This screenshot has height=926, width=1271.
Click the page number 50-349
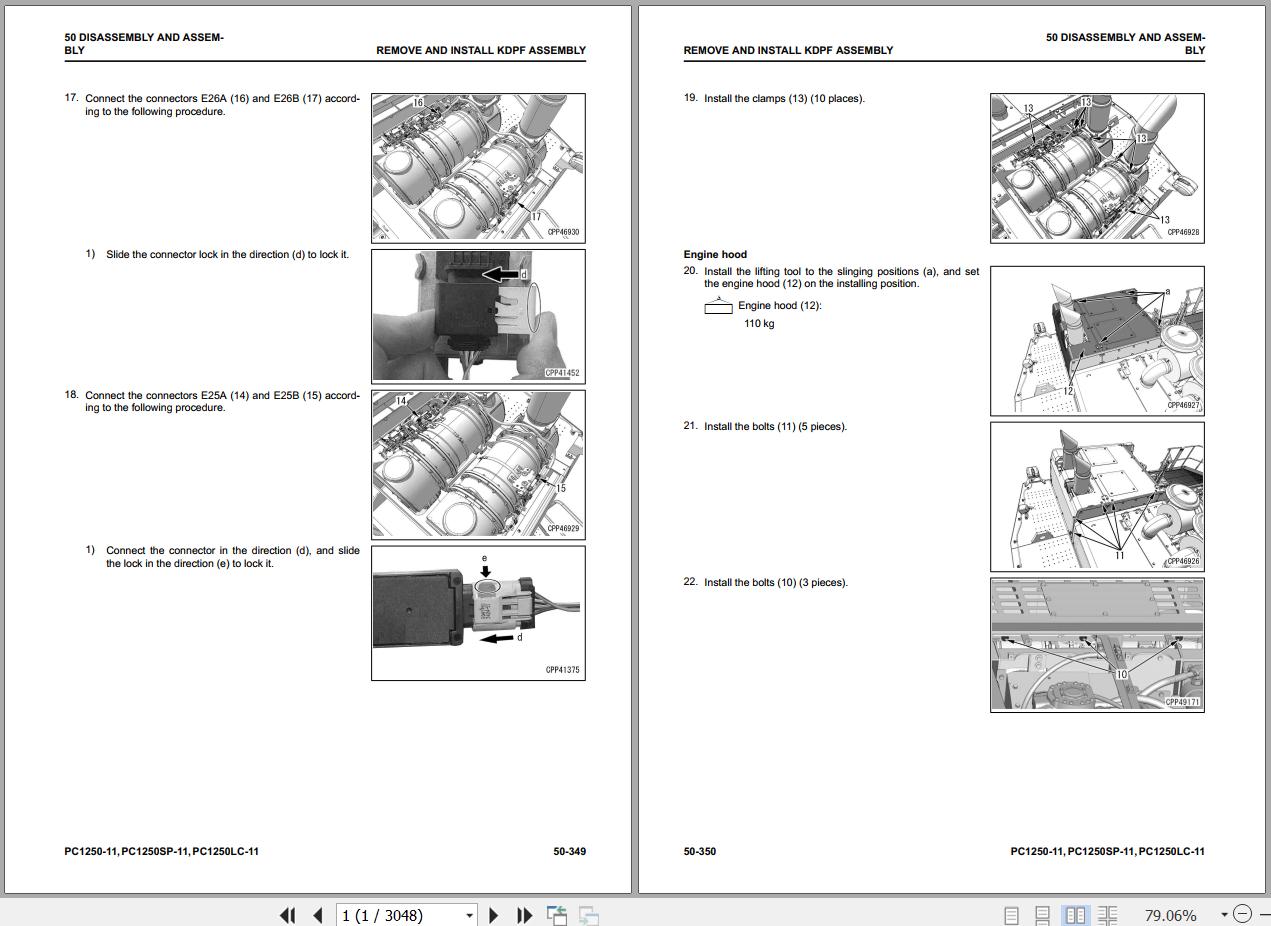[x=569, y=851]
